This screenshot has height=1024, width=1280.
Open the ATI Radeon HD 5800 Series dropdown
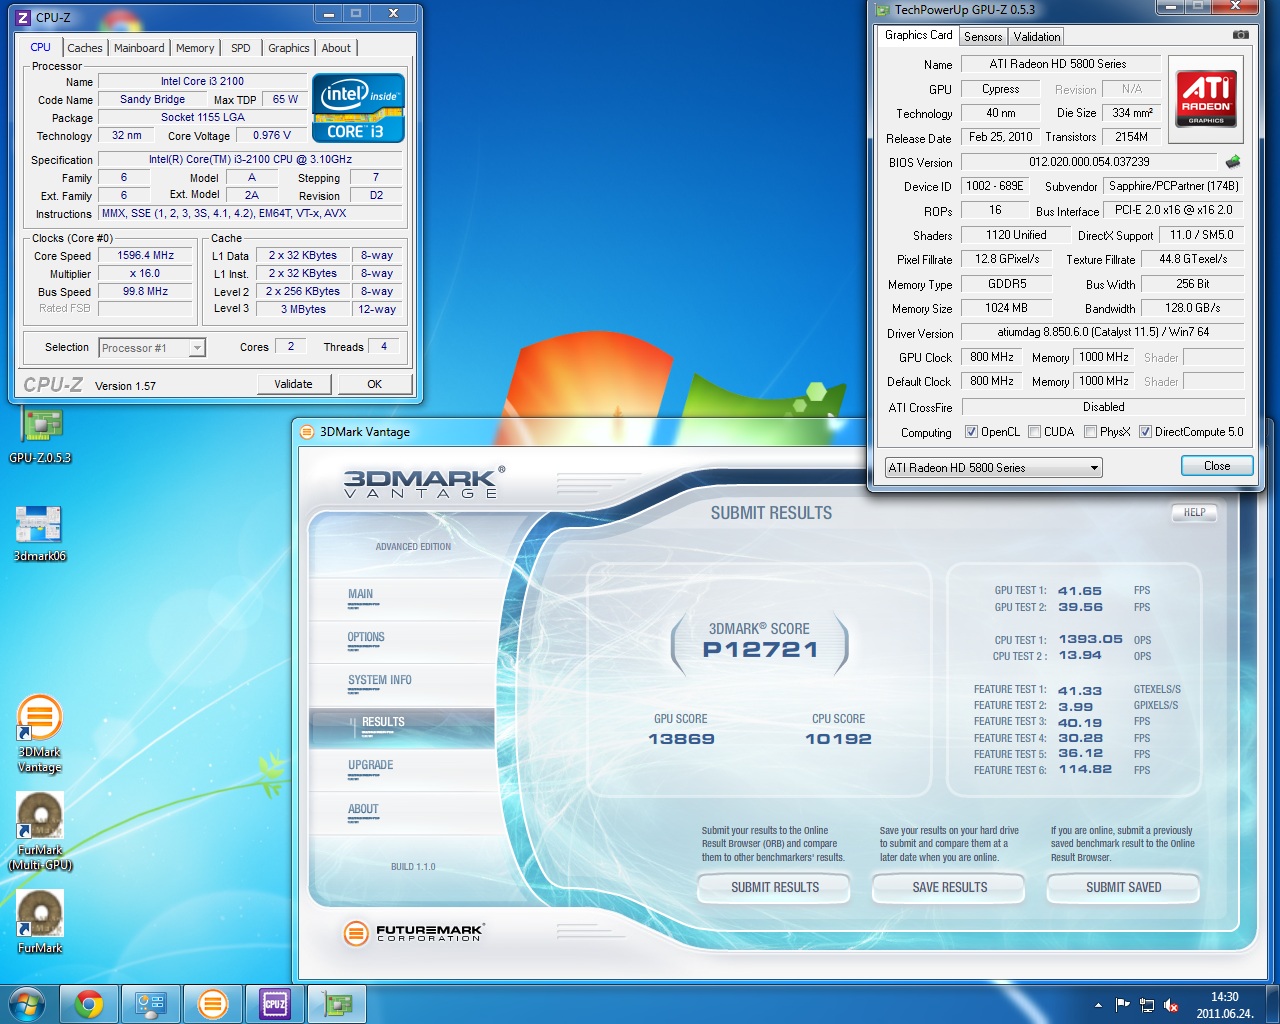pos(993,467)
